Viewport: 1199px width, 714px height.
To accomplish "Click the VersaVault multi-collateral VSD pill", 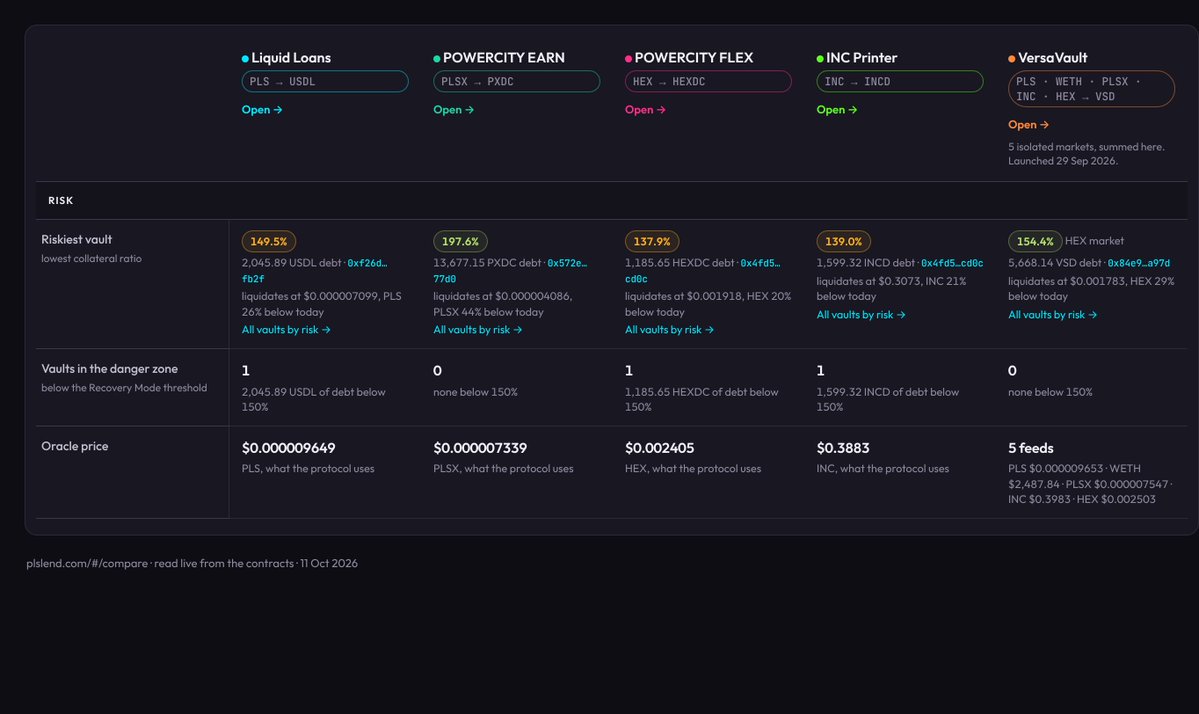I will pyautogui.click(x=1091, y=89).
